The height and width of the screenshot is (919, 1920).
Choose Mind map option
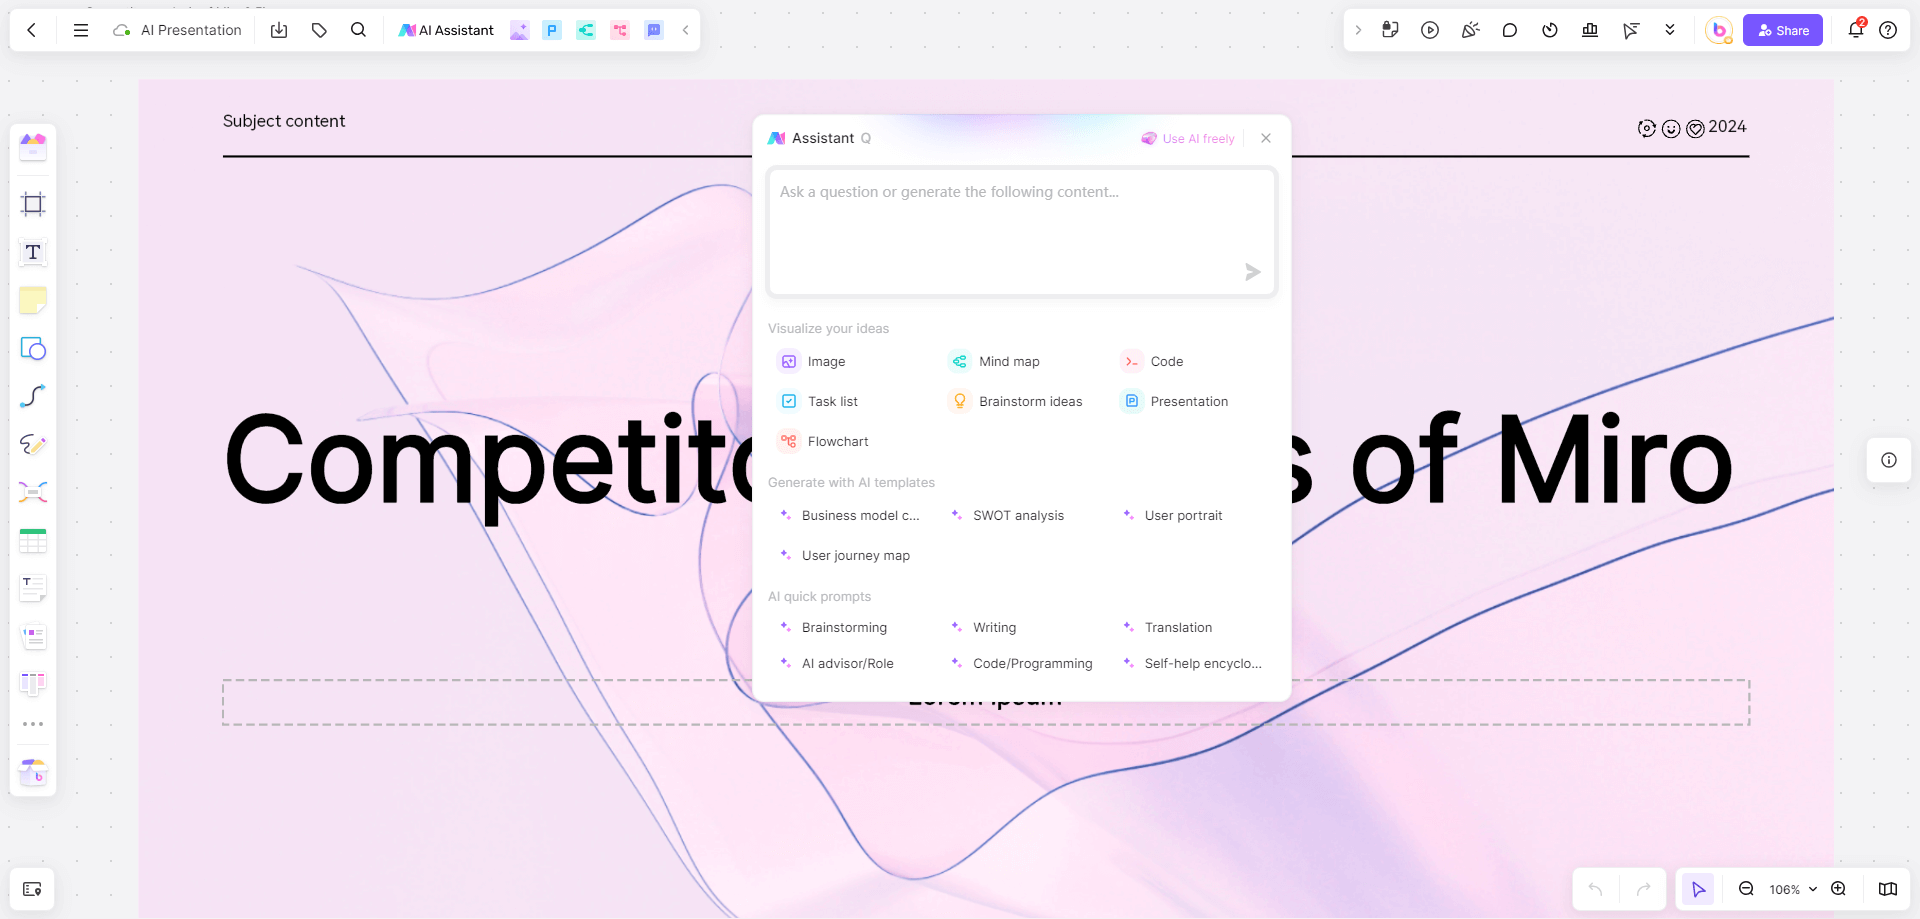tap(994, 361)
